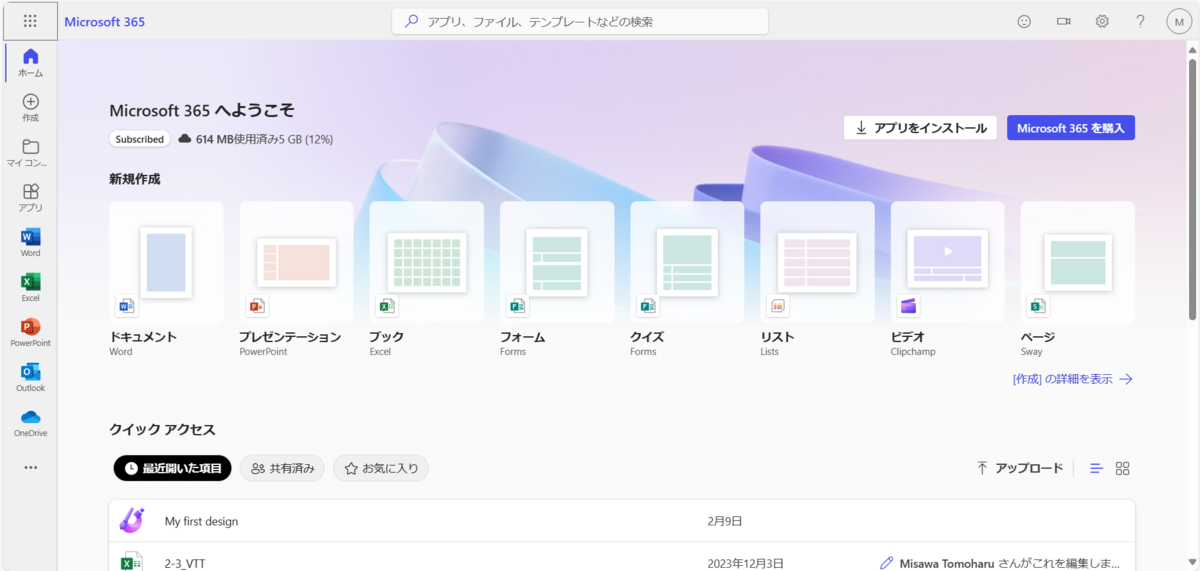Switch to grid view layout
The image size is (1200, 571).
(x=1122, y=468)
